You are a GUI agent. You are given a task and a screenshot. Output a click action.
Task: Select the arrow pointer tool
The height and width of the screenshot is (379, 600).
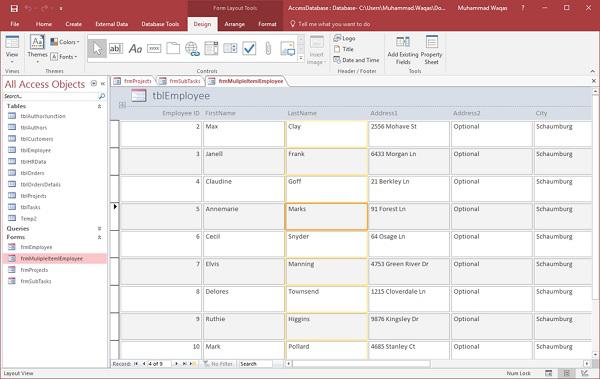coord(97,49)
